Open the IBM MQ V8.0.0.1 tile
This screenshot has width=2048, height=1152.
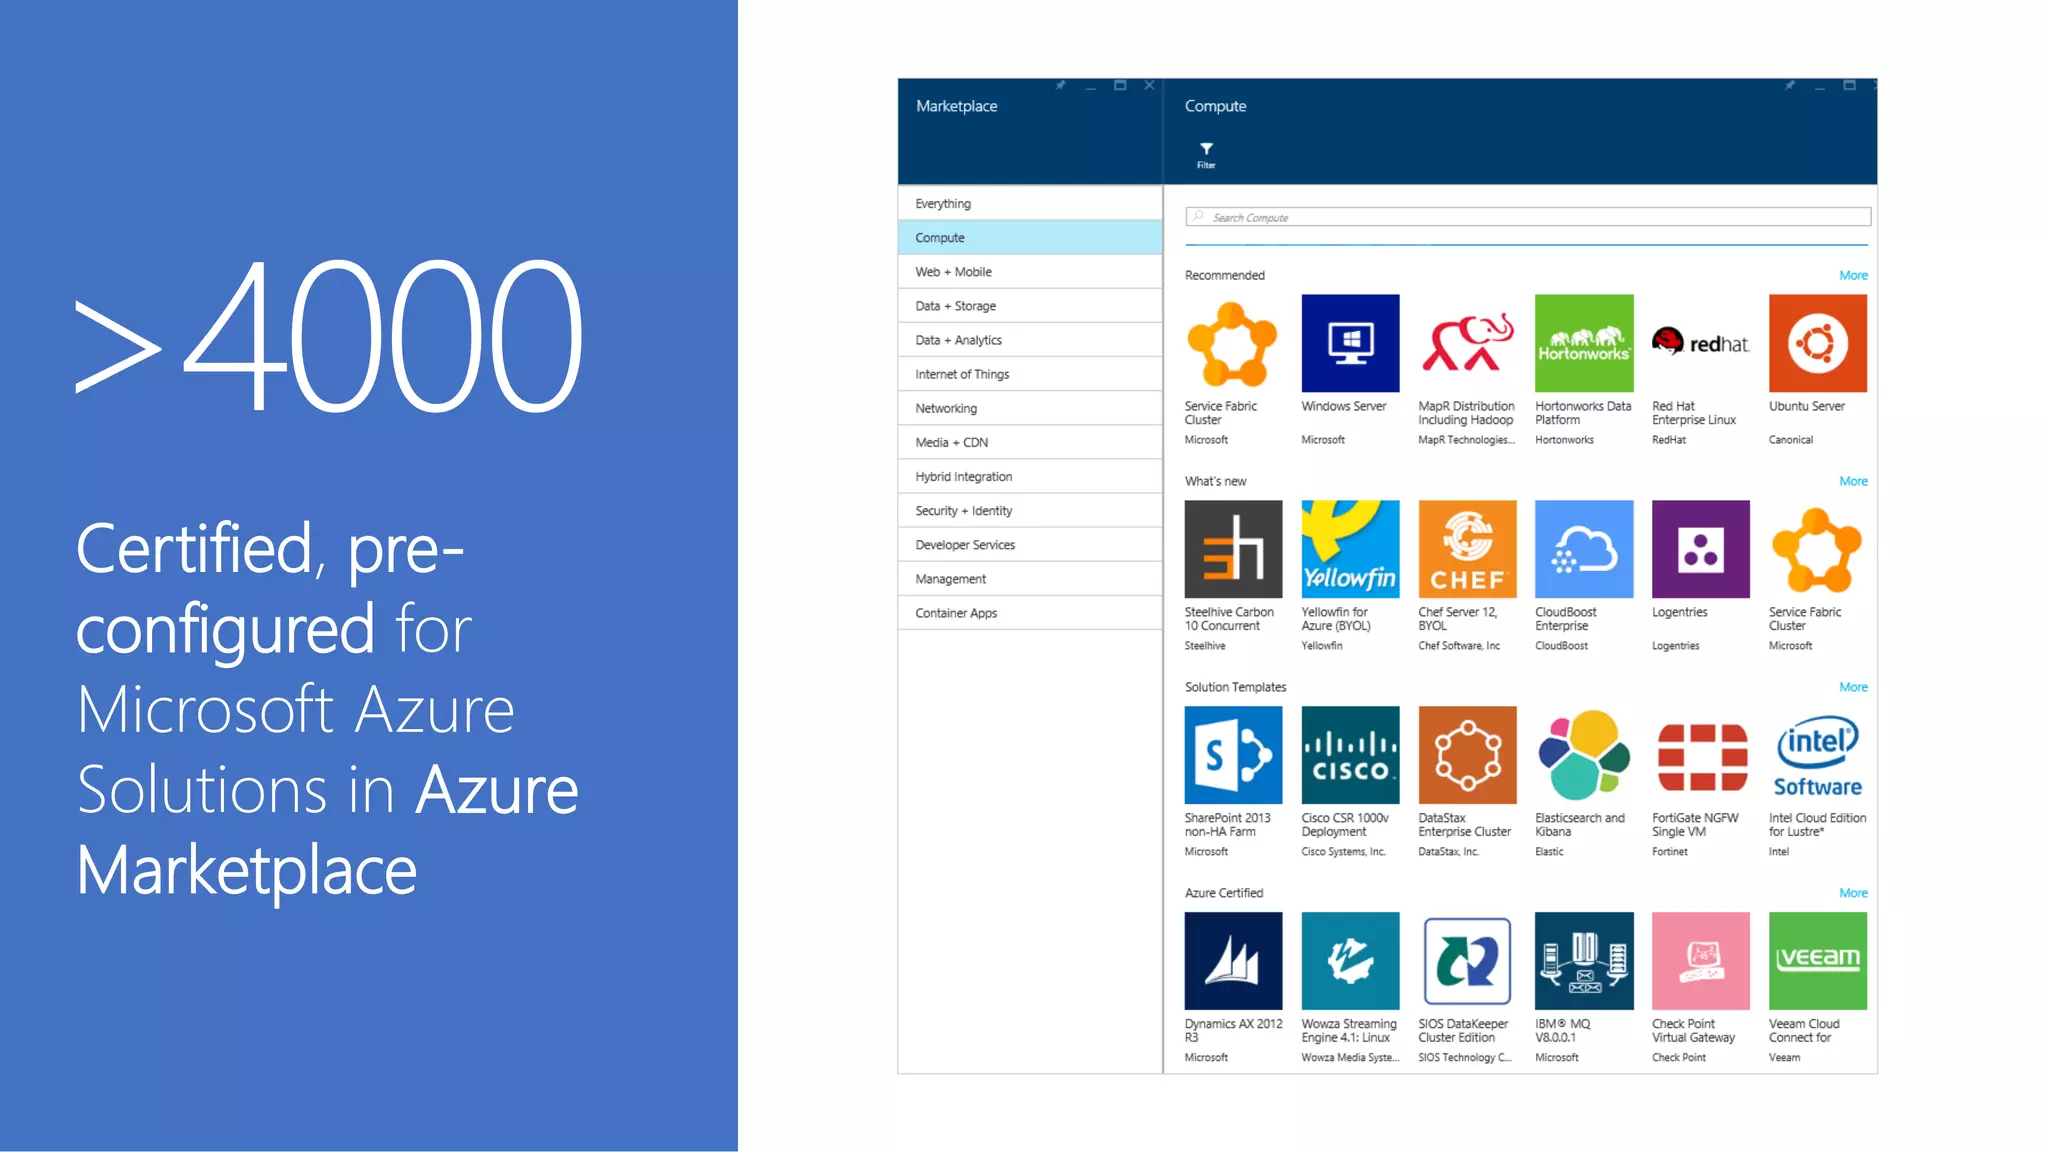coord(1584,961)
